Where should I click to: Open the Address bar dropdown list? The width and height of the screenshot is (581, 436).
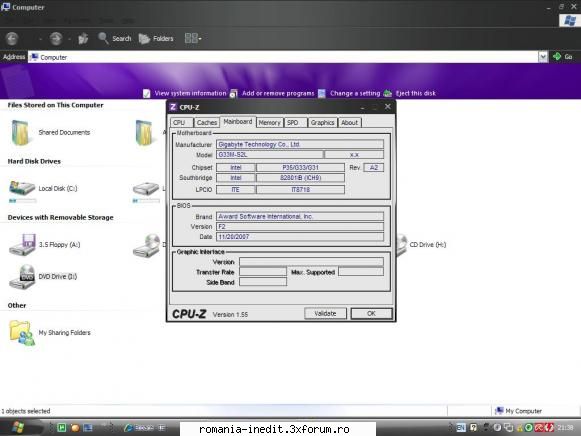pyautogui.click(x=543, y=57)
